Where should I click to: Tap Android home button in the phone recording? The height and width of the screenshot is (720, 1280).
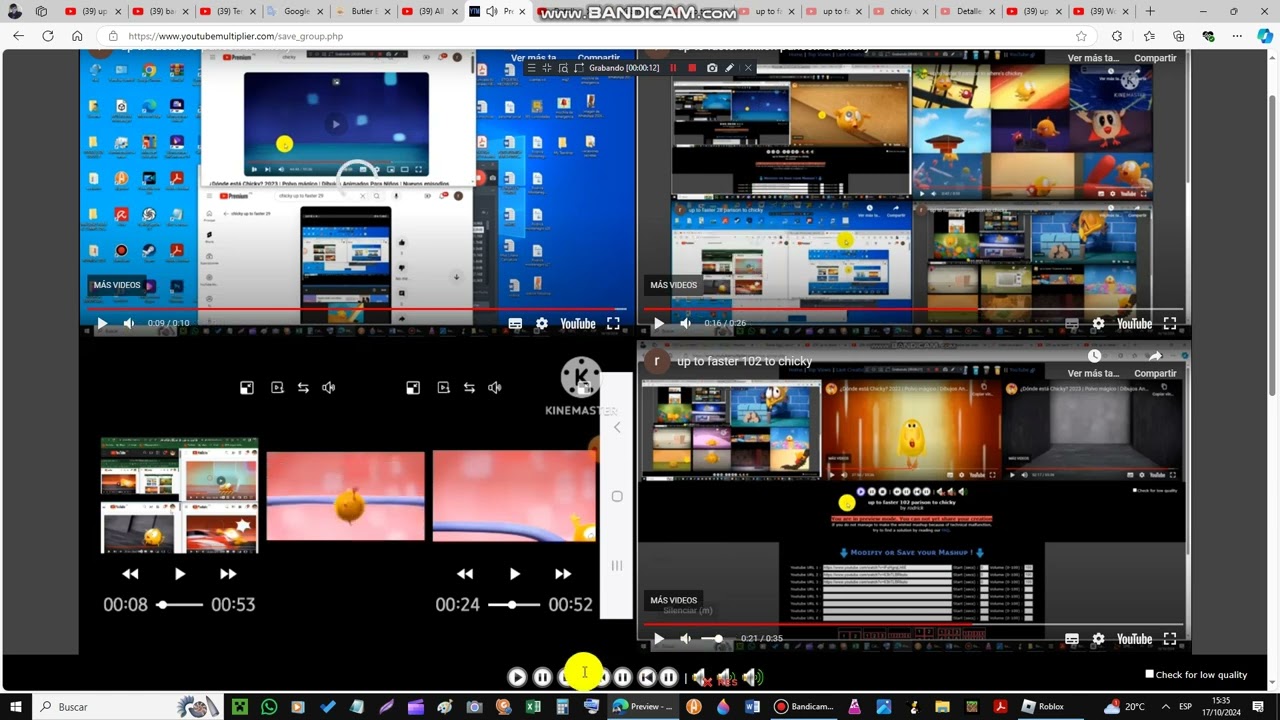coord(617,496)
